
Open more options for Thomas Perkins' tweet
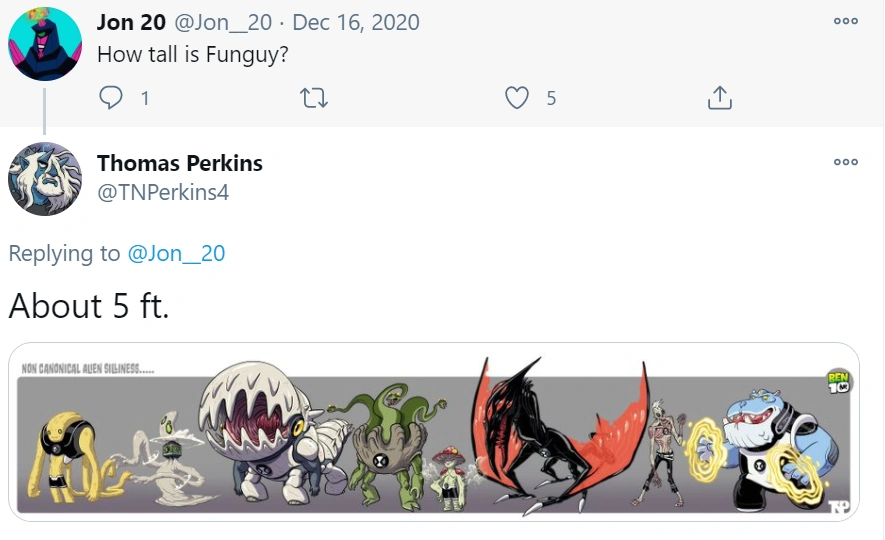click(x=845, y=162)
